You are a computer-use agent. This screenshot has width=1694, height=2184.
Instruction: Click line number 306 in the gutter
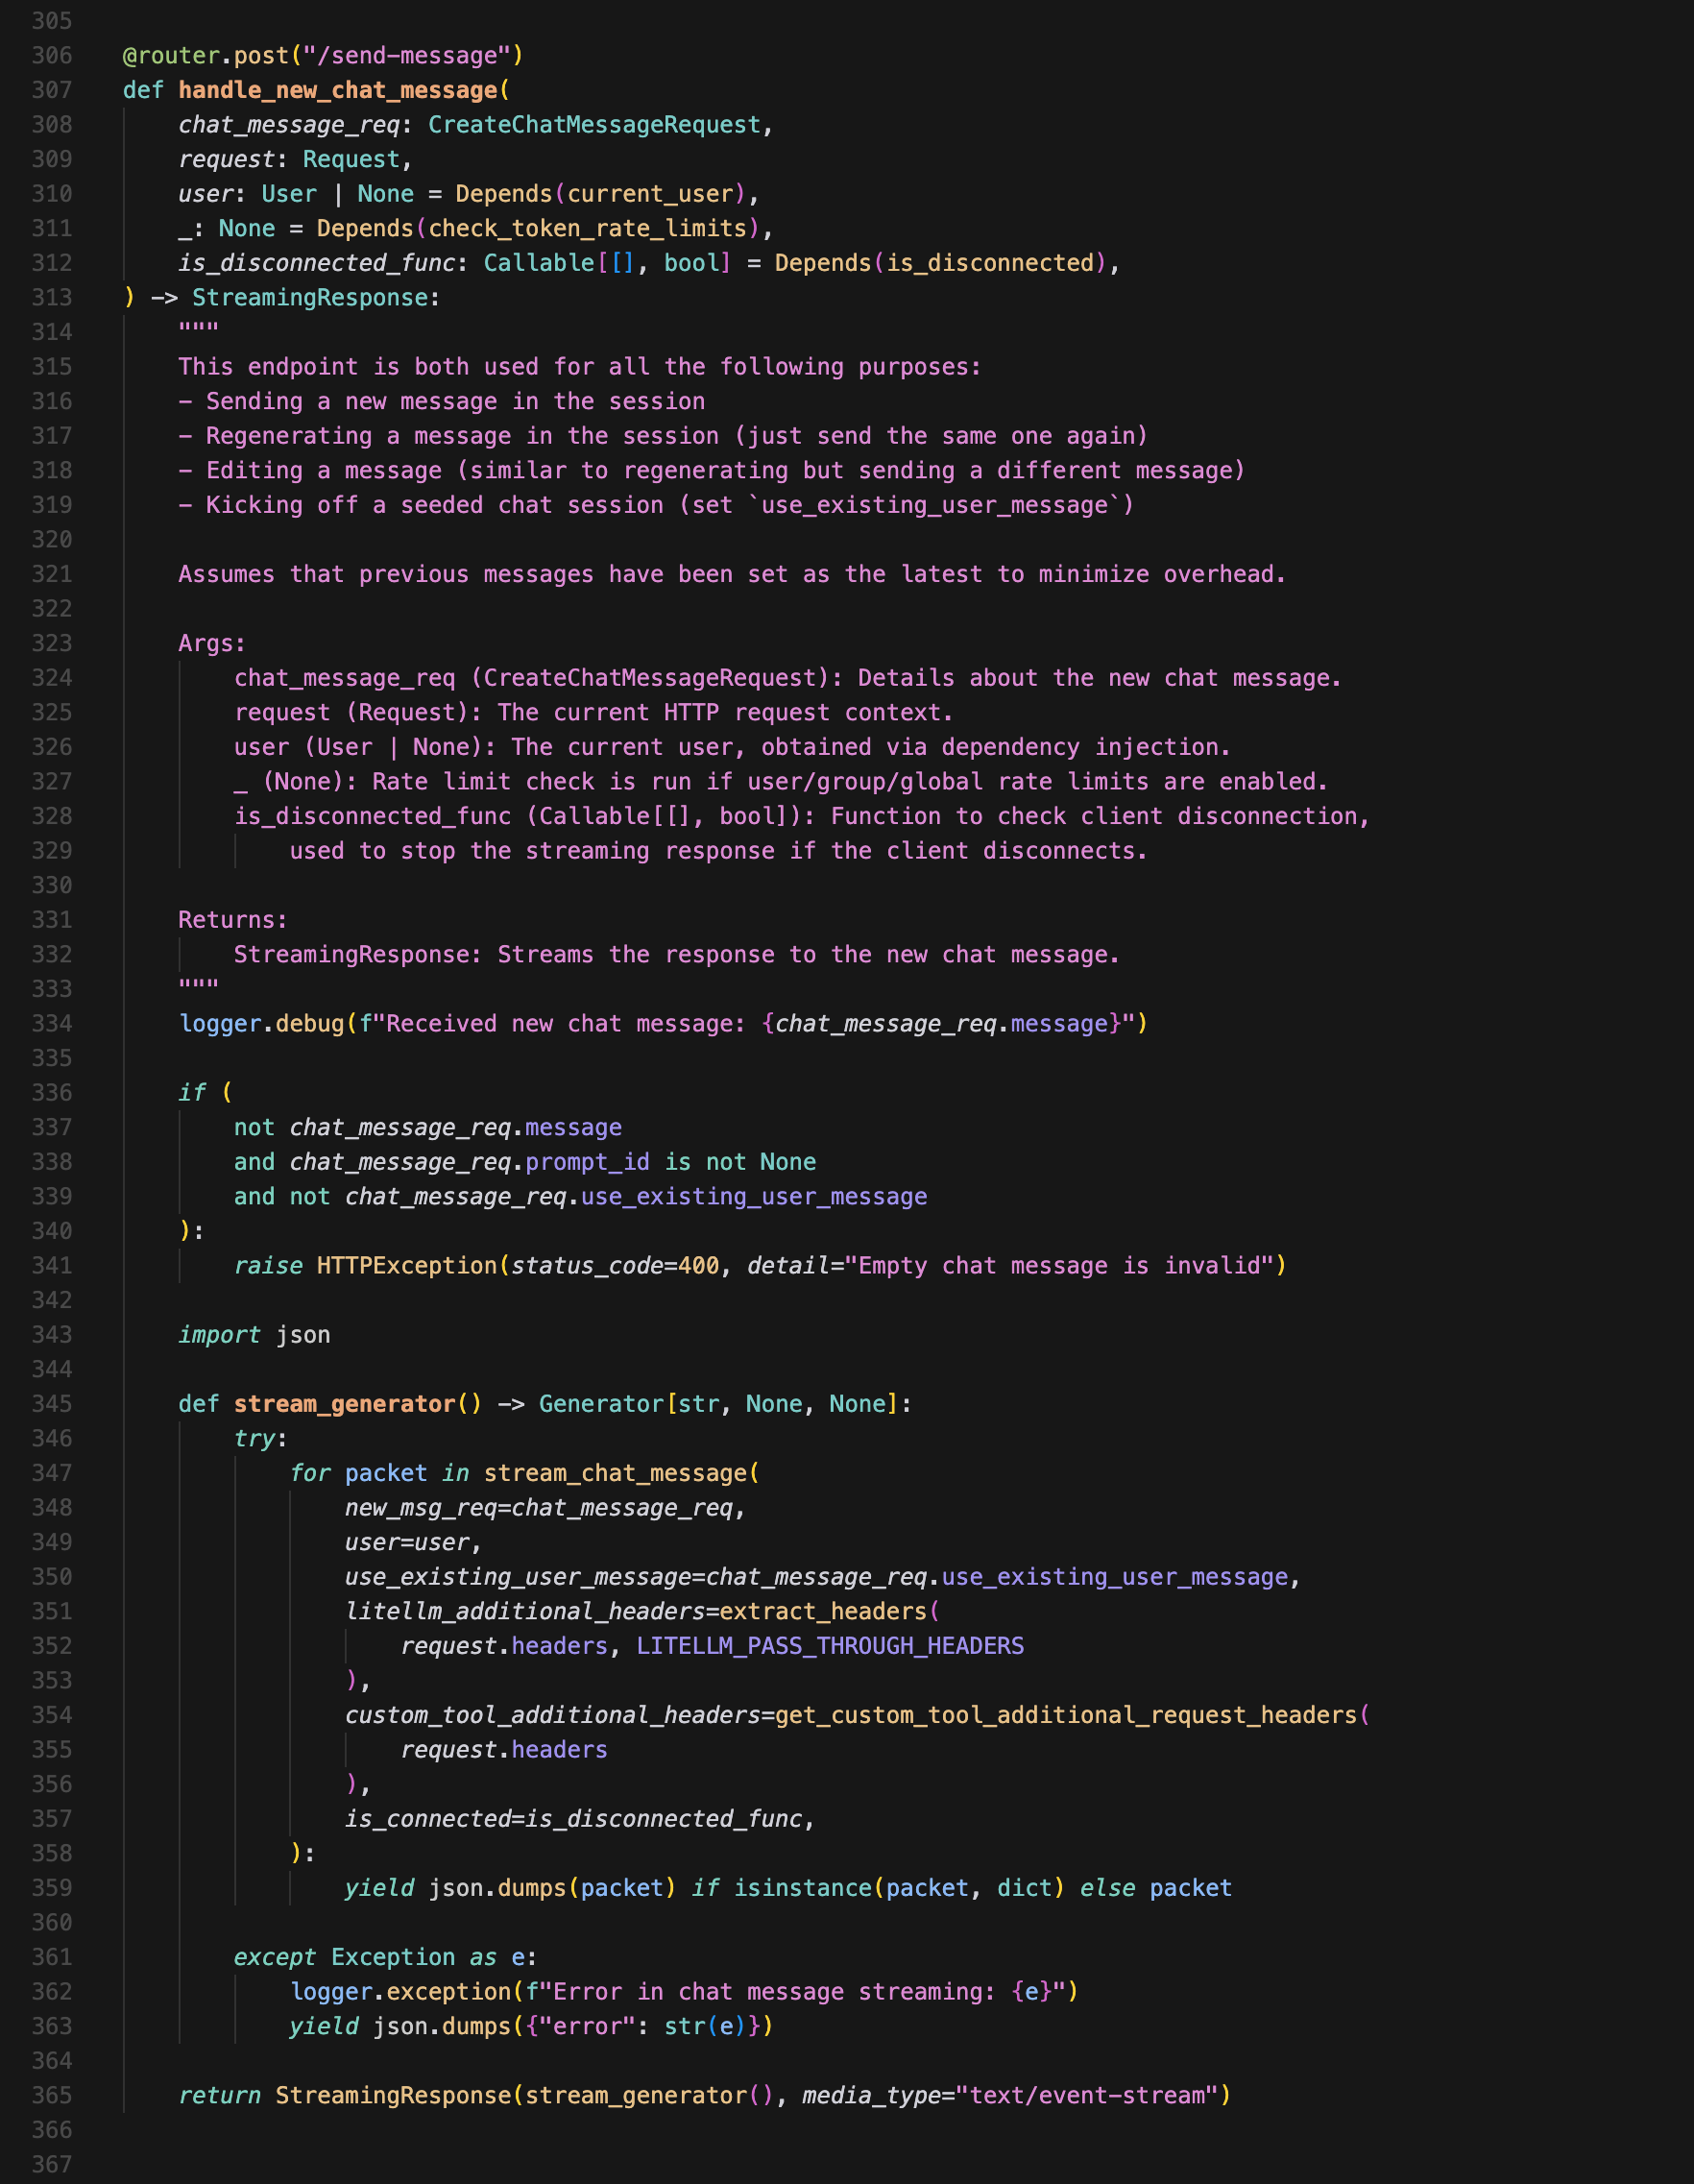(x=53, y=55)
